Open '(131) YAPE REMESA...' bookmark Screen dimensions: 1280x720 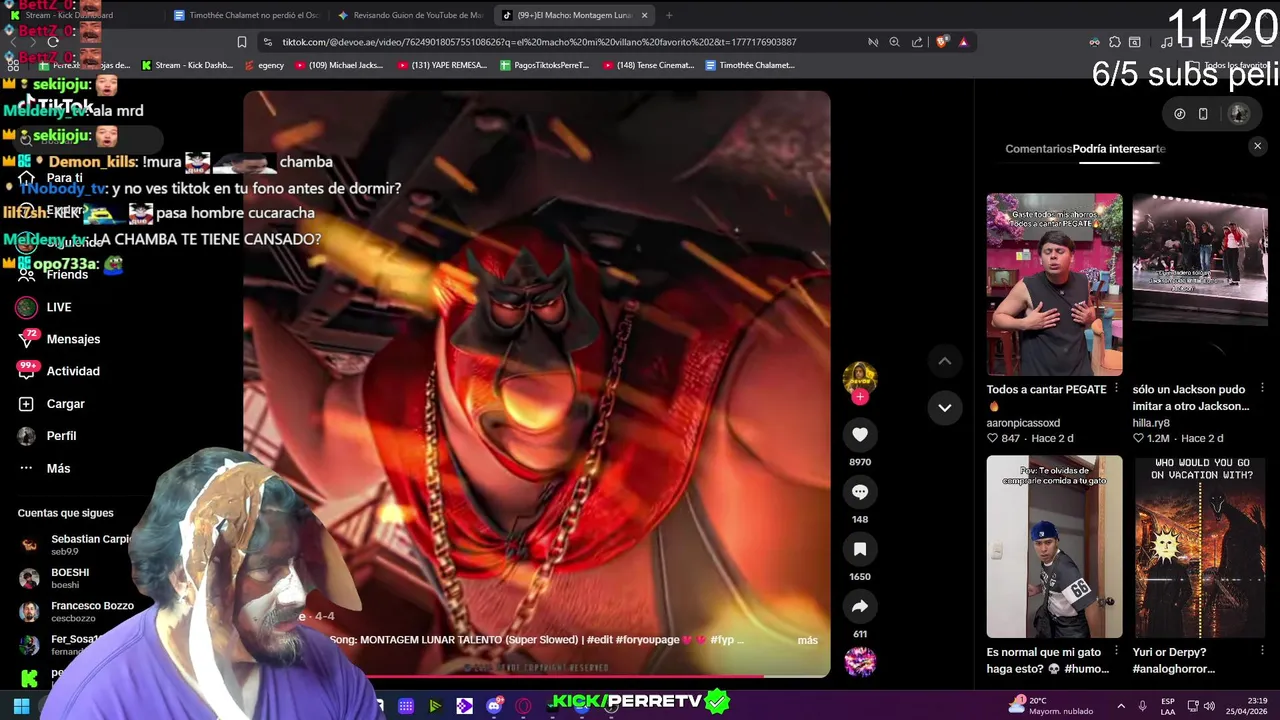click(x=442, y=65)
